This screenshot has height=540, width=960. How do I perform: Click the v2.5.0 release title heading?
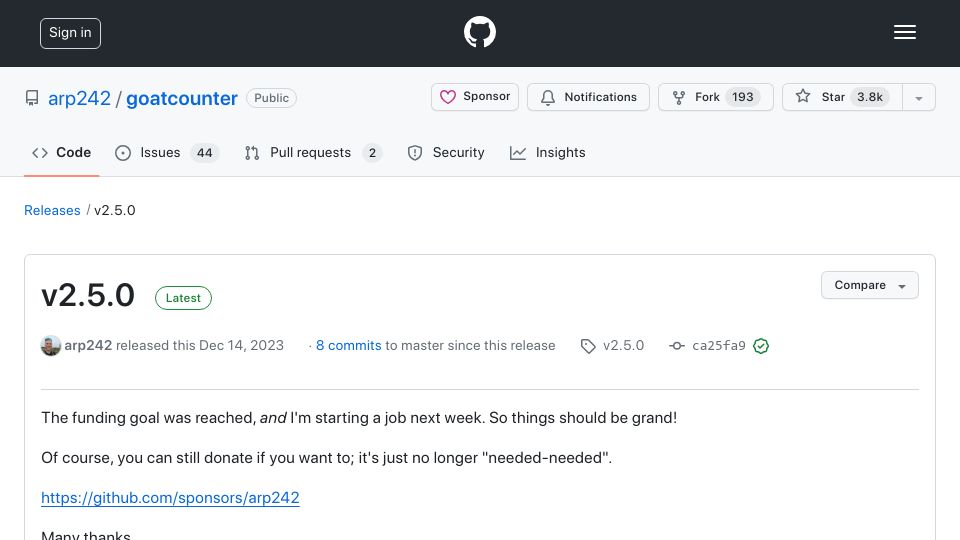tap(88, 296)
